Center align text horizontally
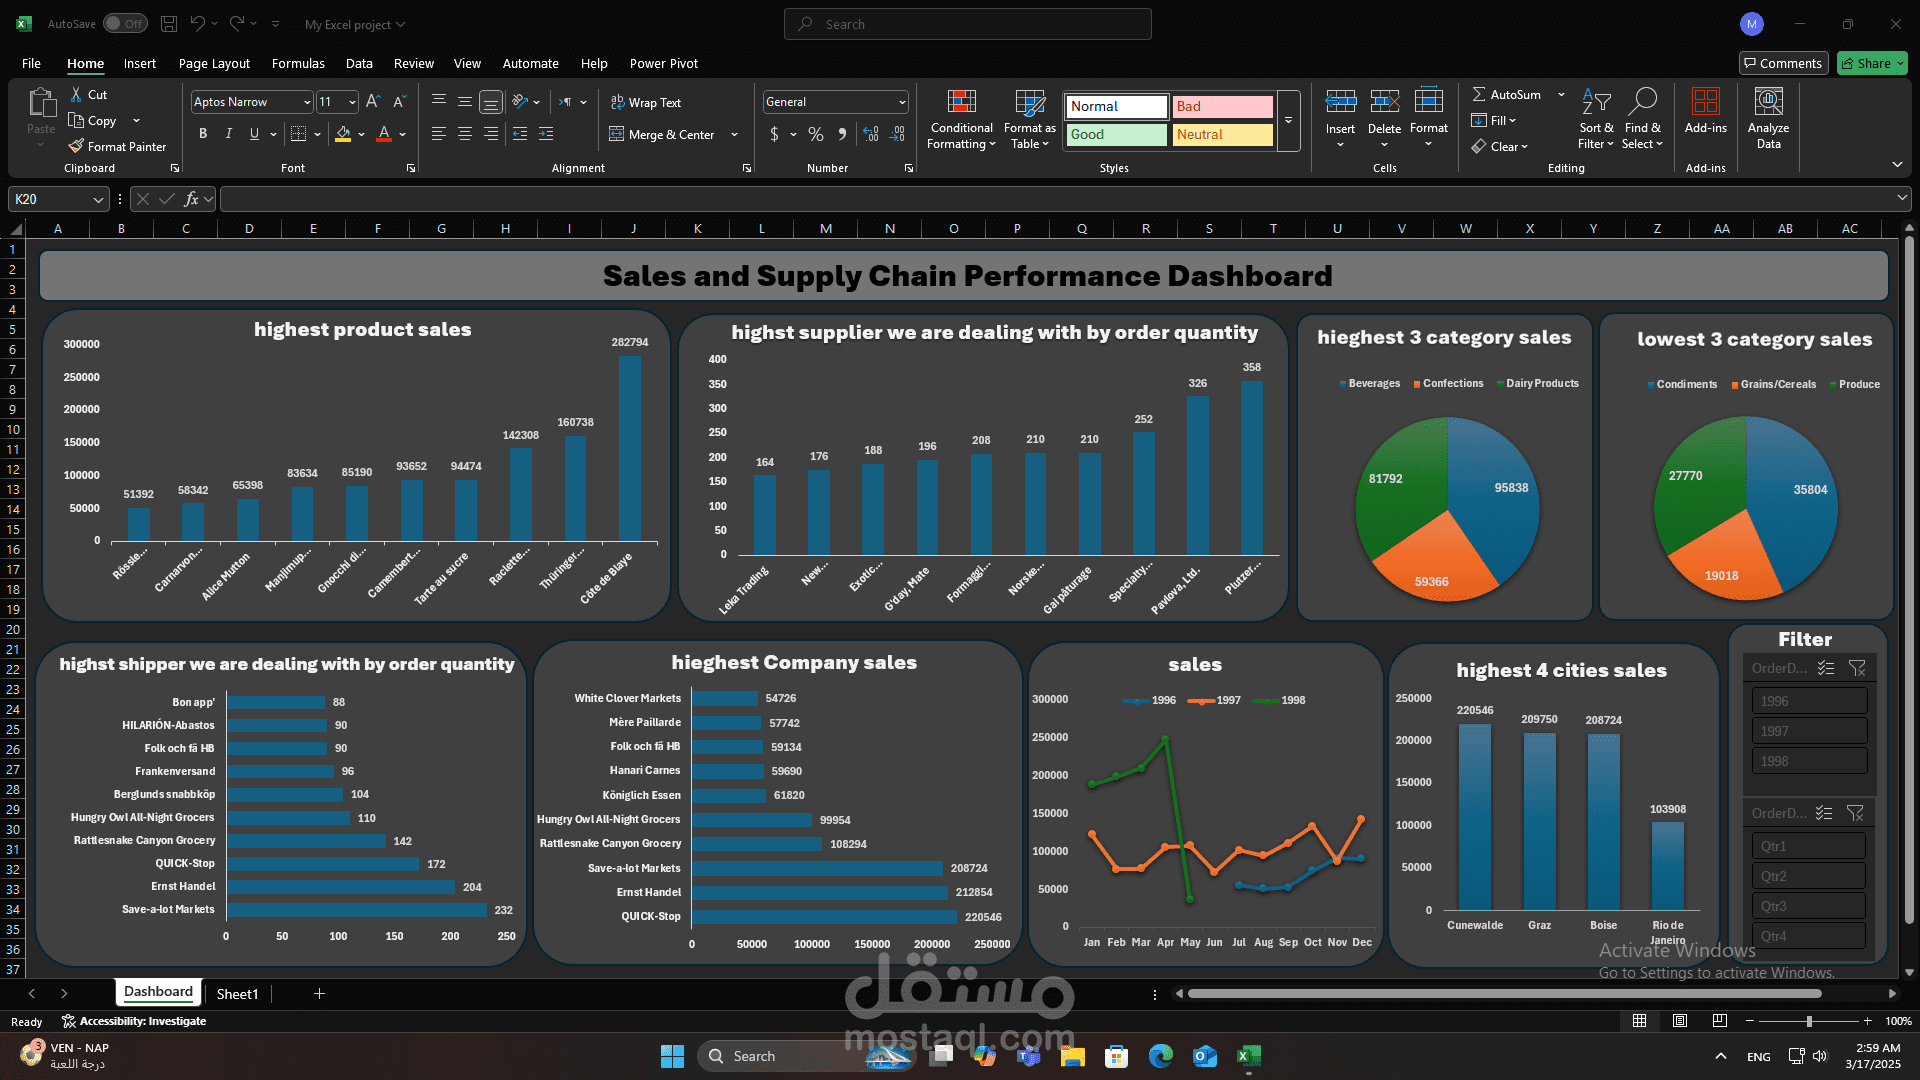Image resolution: width=1920 pixels, height=1080 pixels. pyautogui.click(x=465, y=134)
